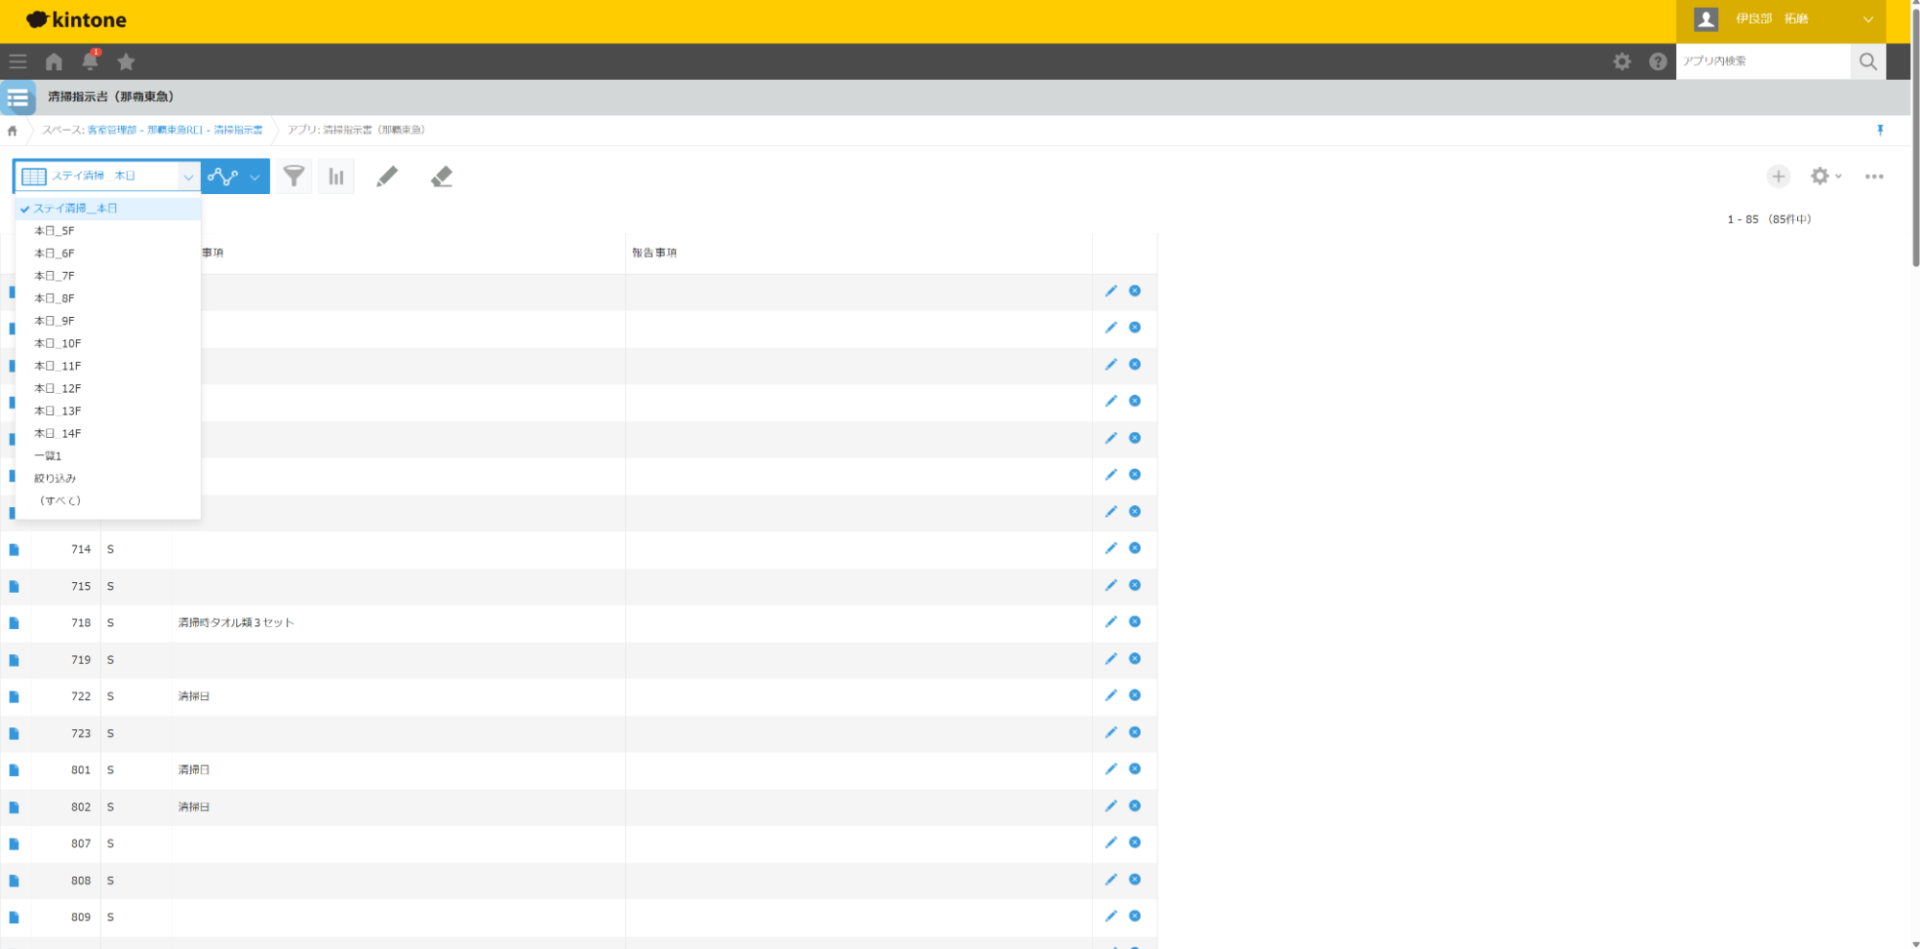Click the in-app search input field
The height and width of the screenshot is (949, 1920).
pos(1762,61)
